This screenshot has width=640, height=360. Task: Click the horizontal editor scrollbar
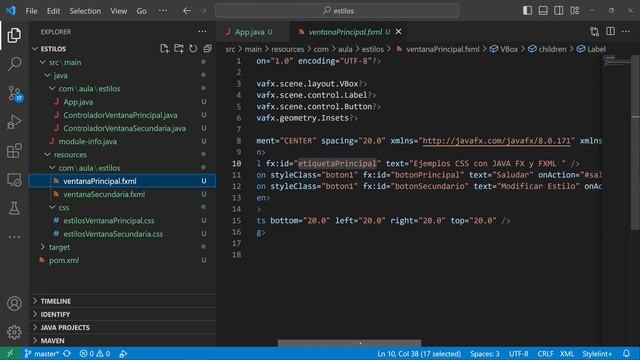[x=349, y=343]
